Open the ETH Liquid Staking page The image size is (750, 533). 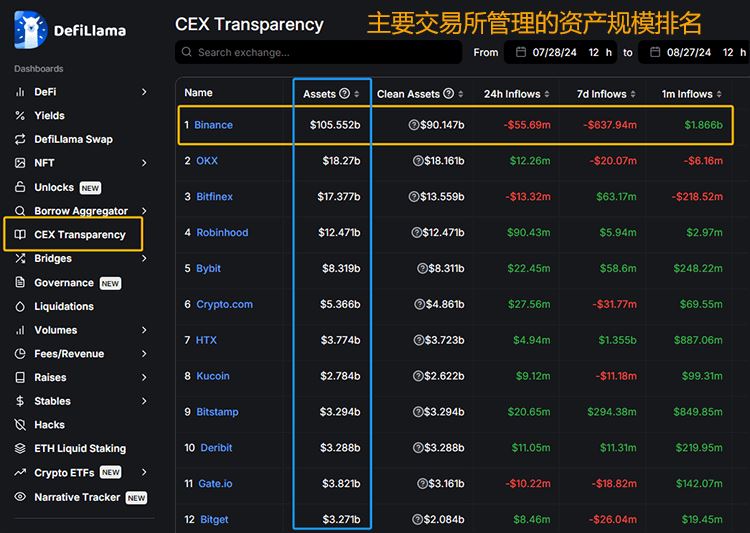tap(79, 449)
